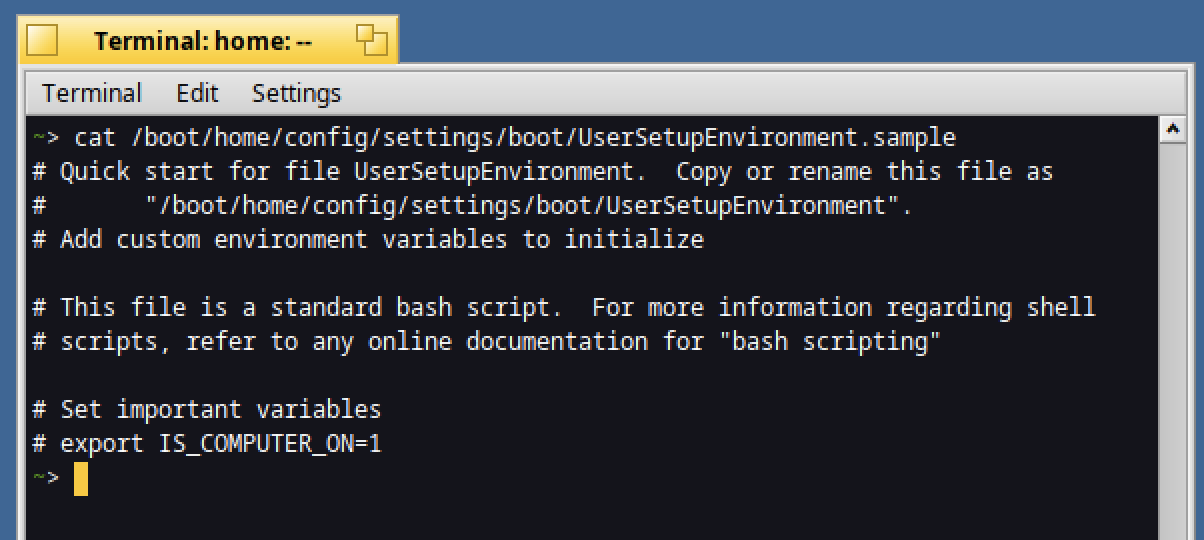
Task: Click the "Quick start for file UserSetupEnvironment" line
Action: pos(543,171)
